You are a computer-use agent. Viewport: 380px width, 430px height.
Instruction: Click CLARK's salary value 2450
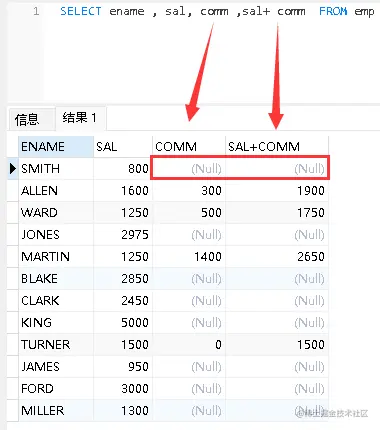[x=135, y=301]
